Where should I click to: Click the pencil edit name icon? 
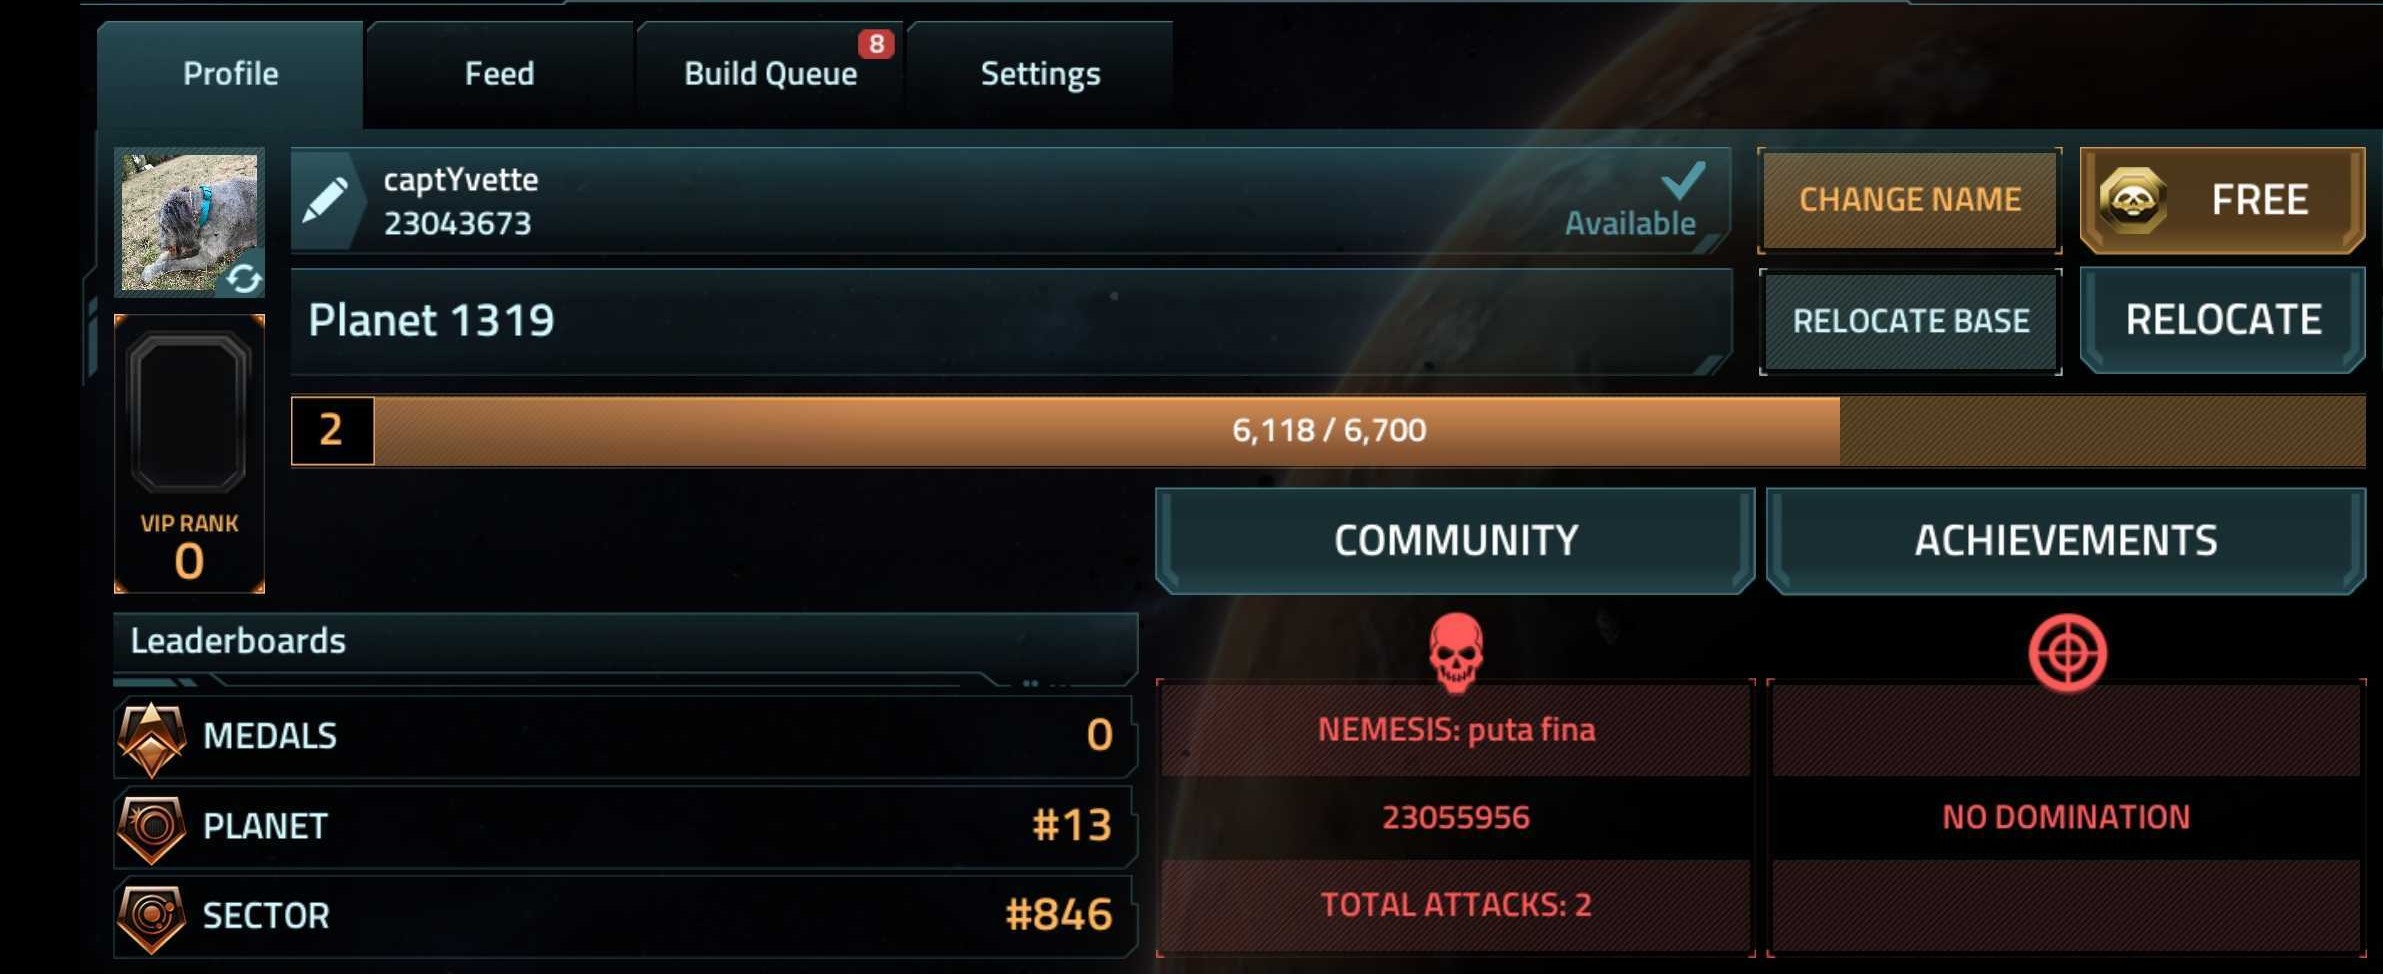click(325, 200)
